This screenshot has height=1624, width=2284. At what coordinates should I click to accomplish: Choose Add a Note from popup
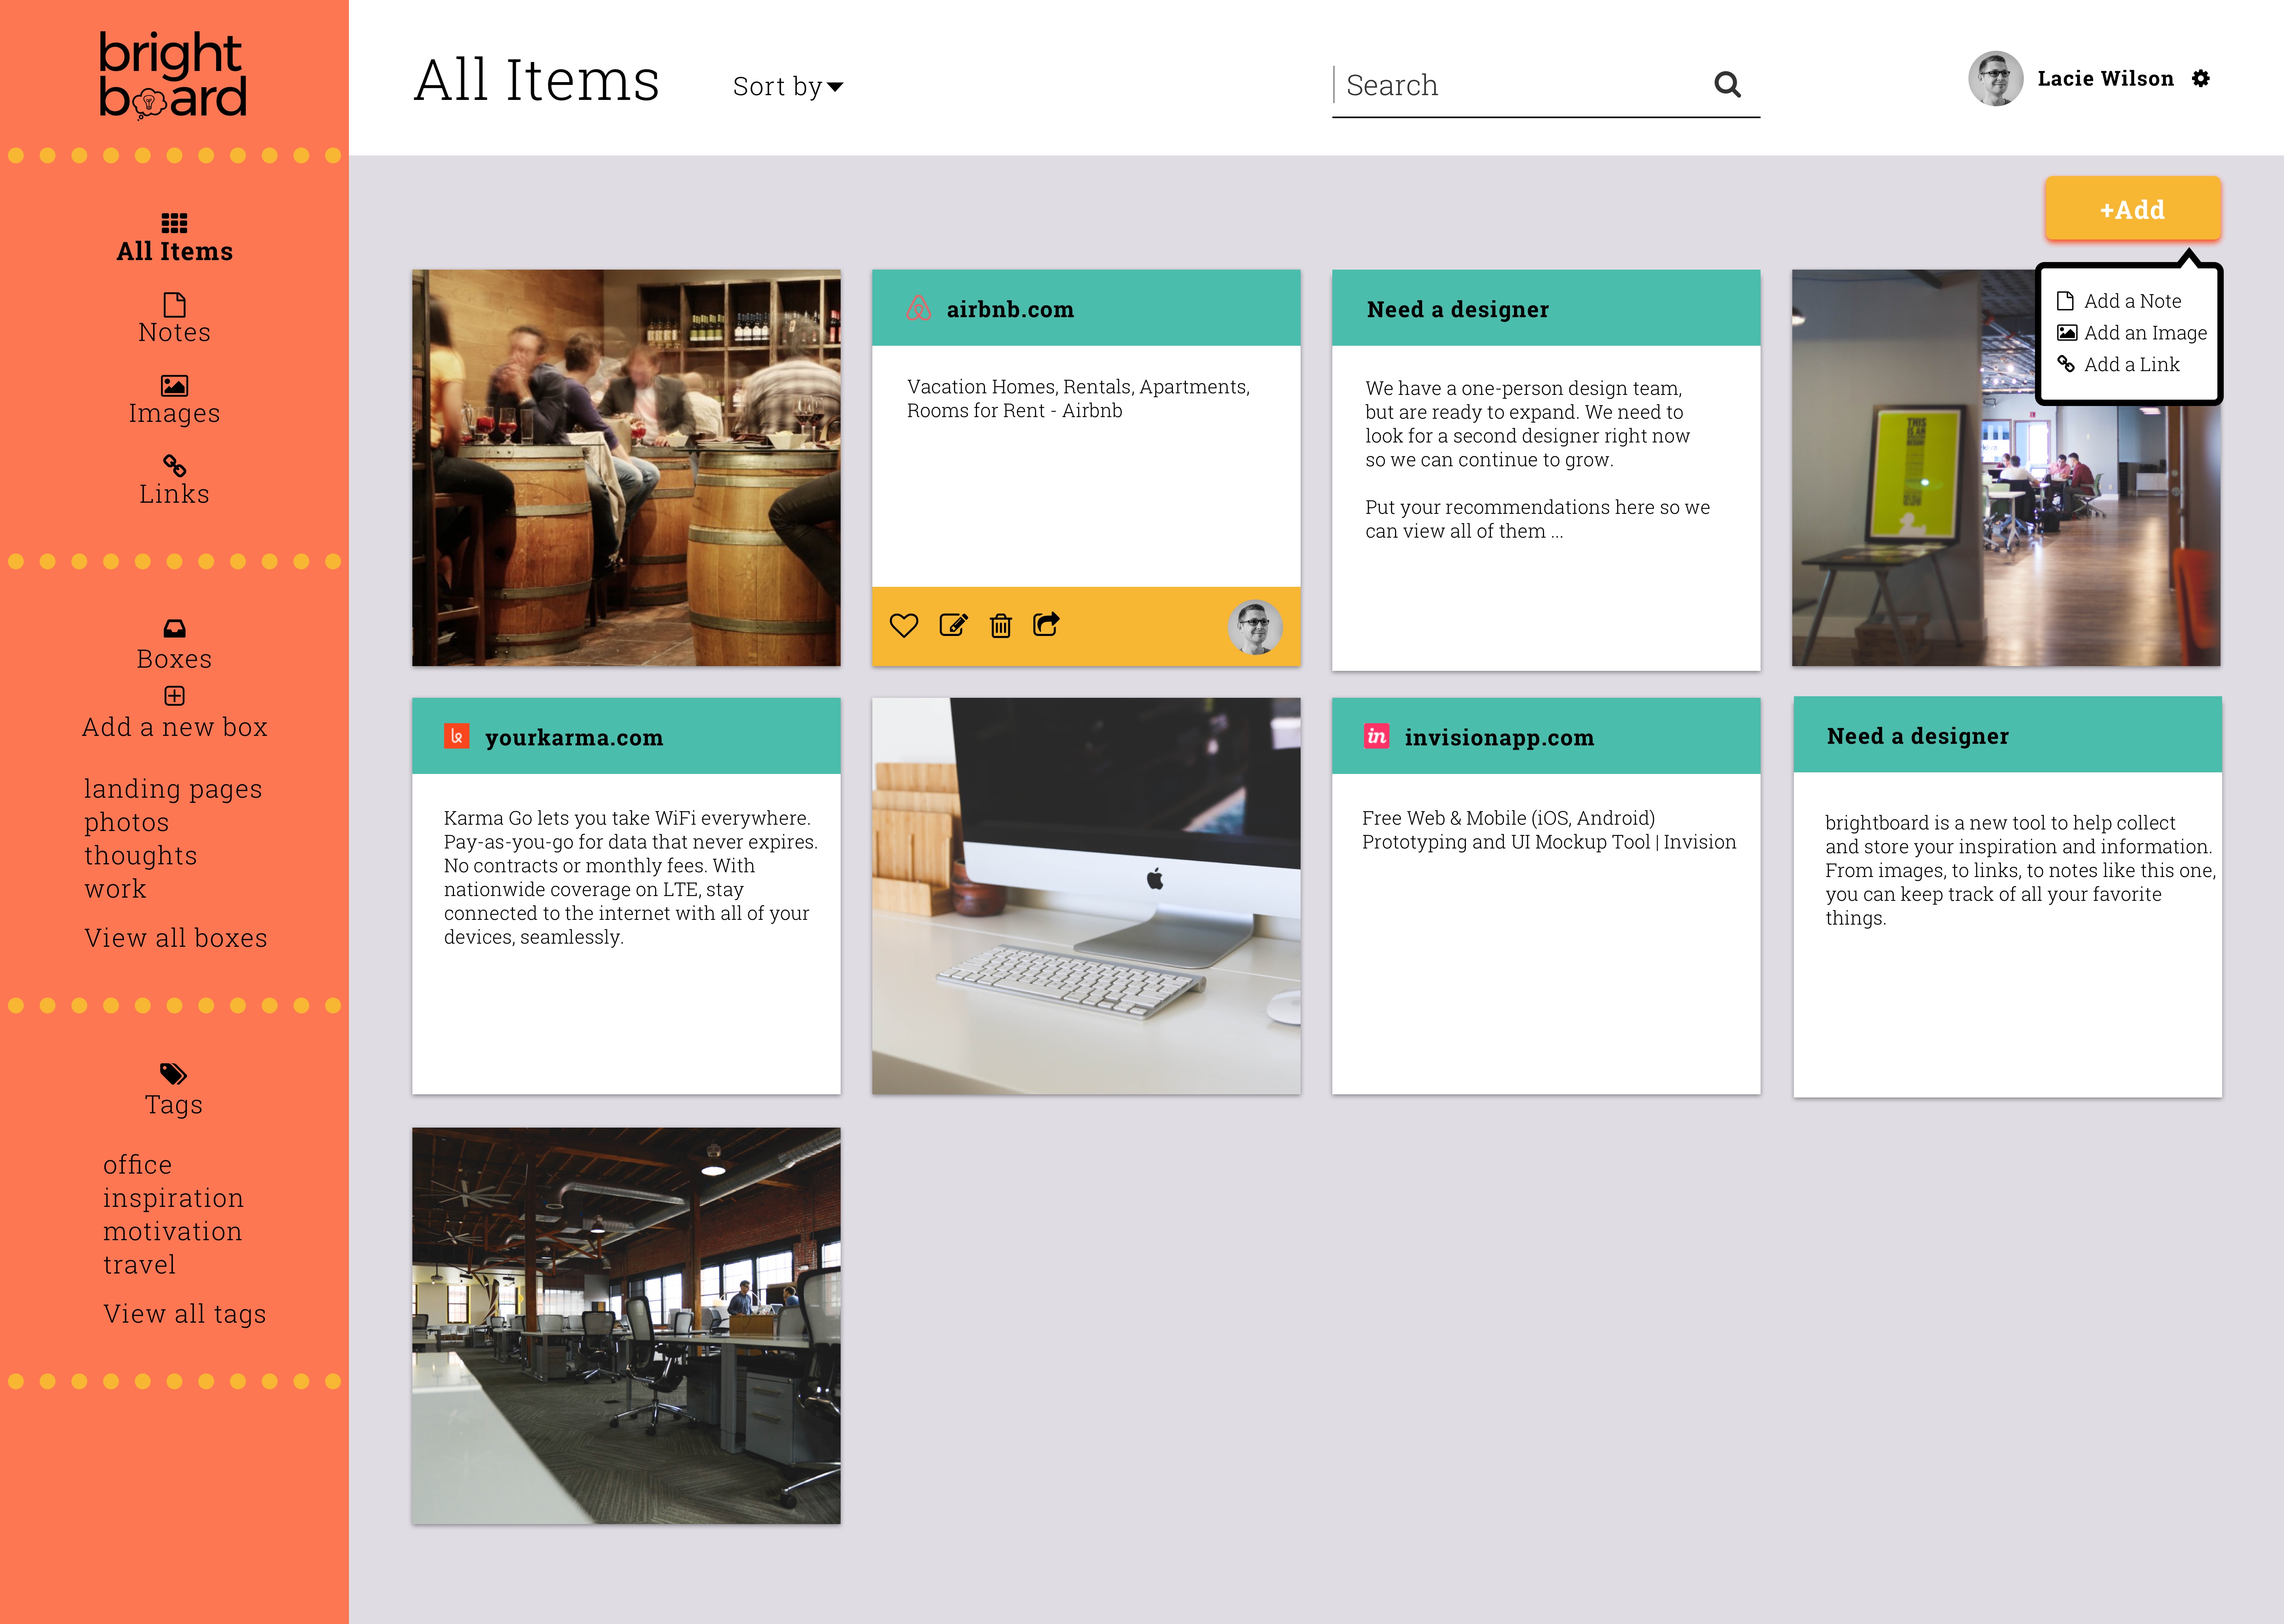(2132, 301)
